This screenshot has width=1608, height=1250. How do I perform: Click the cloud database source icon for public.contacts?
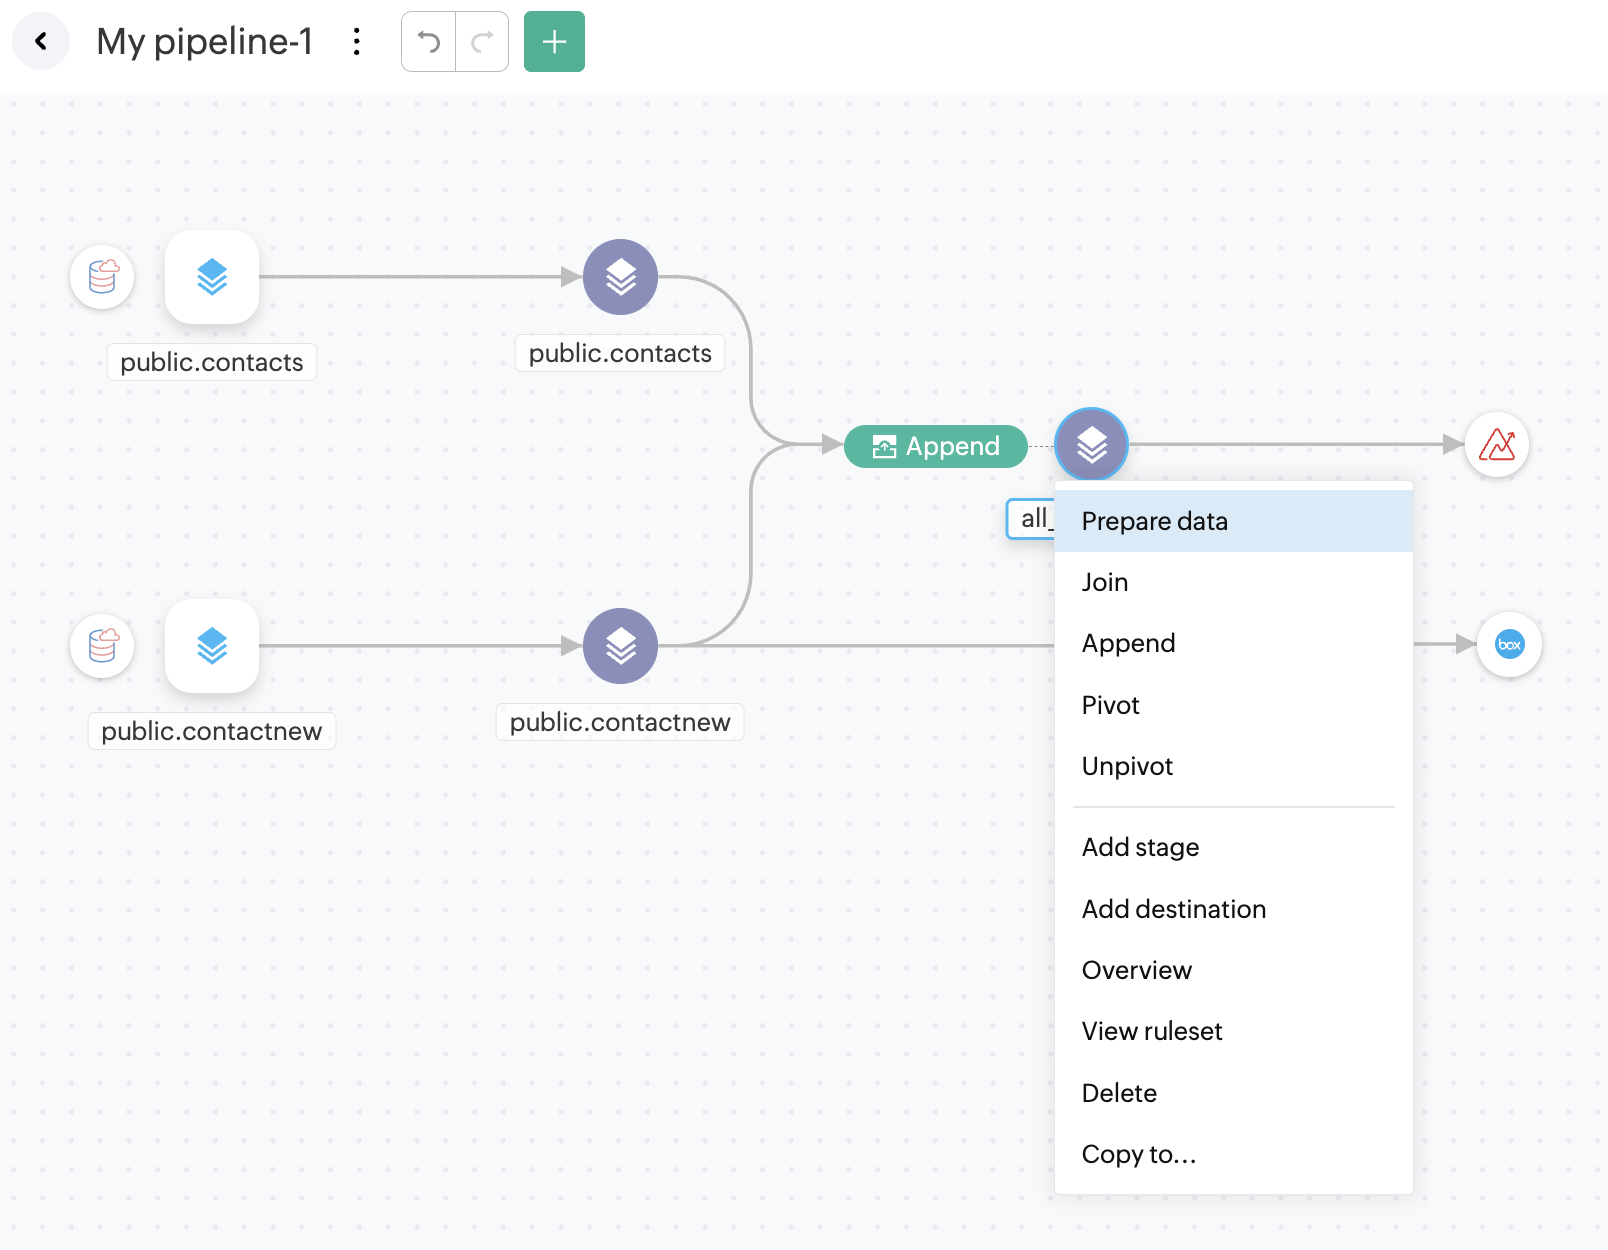click(103, 277)
